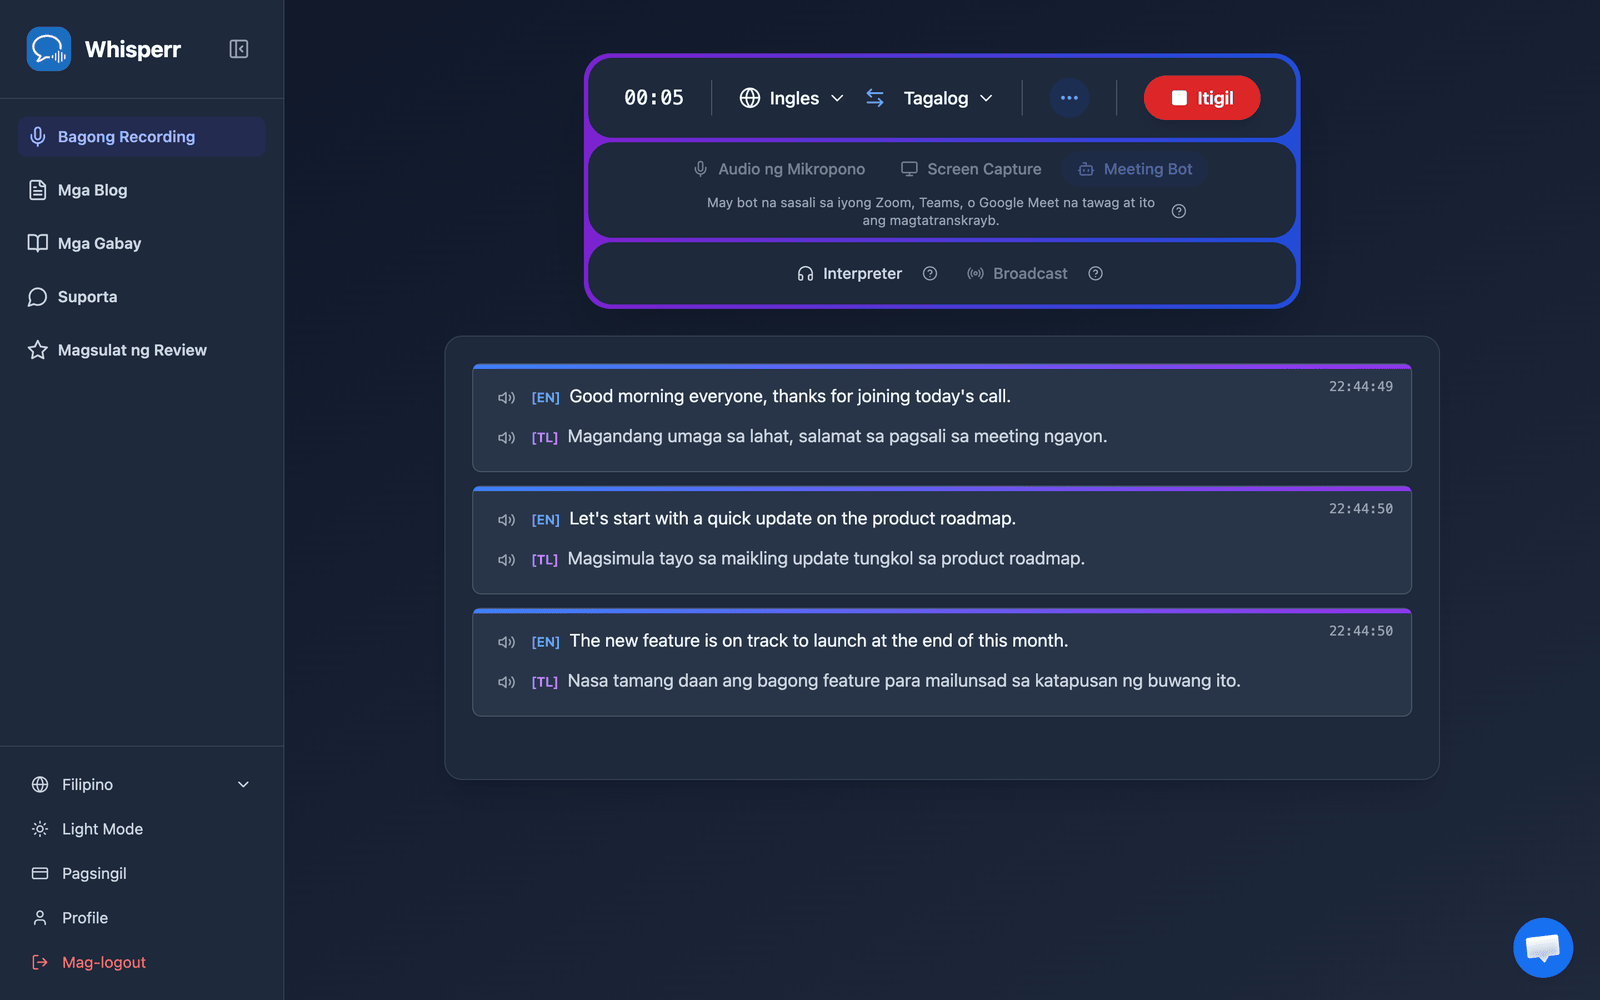This screenshot has width=1600, height=1000.
Task: Go to Suporta
Action: click(141, 297)
